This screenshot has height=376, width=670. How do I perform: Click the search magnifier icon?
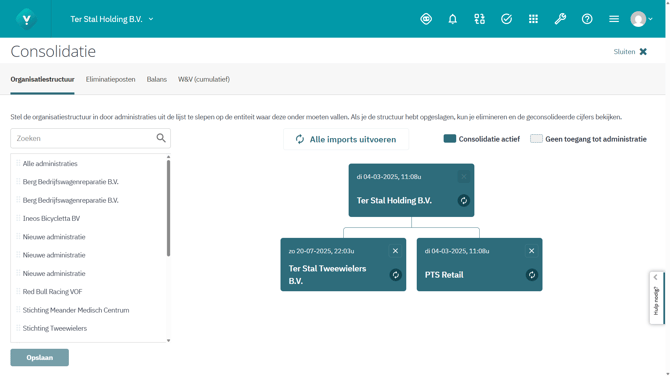click(161, 138)
